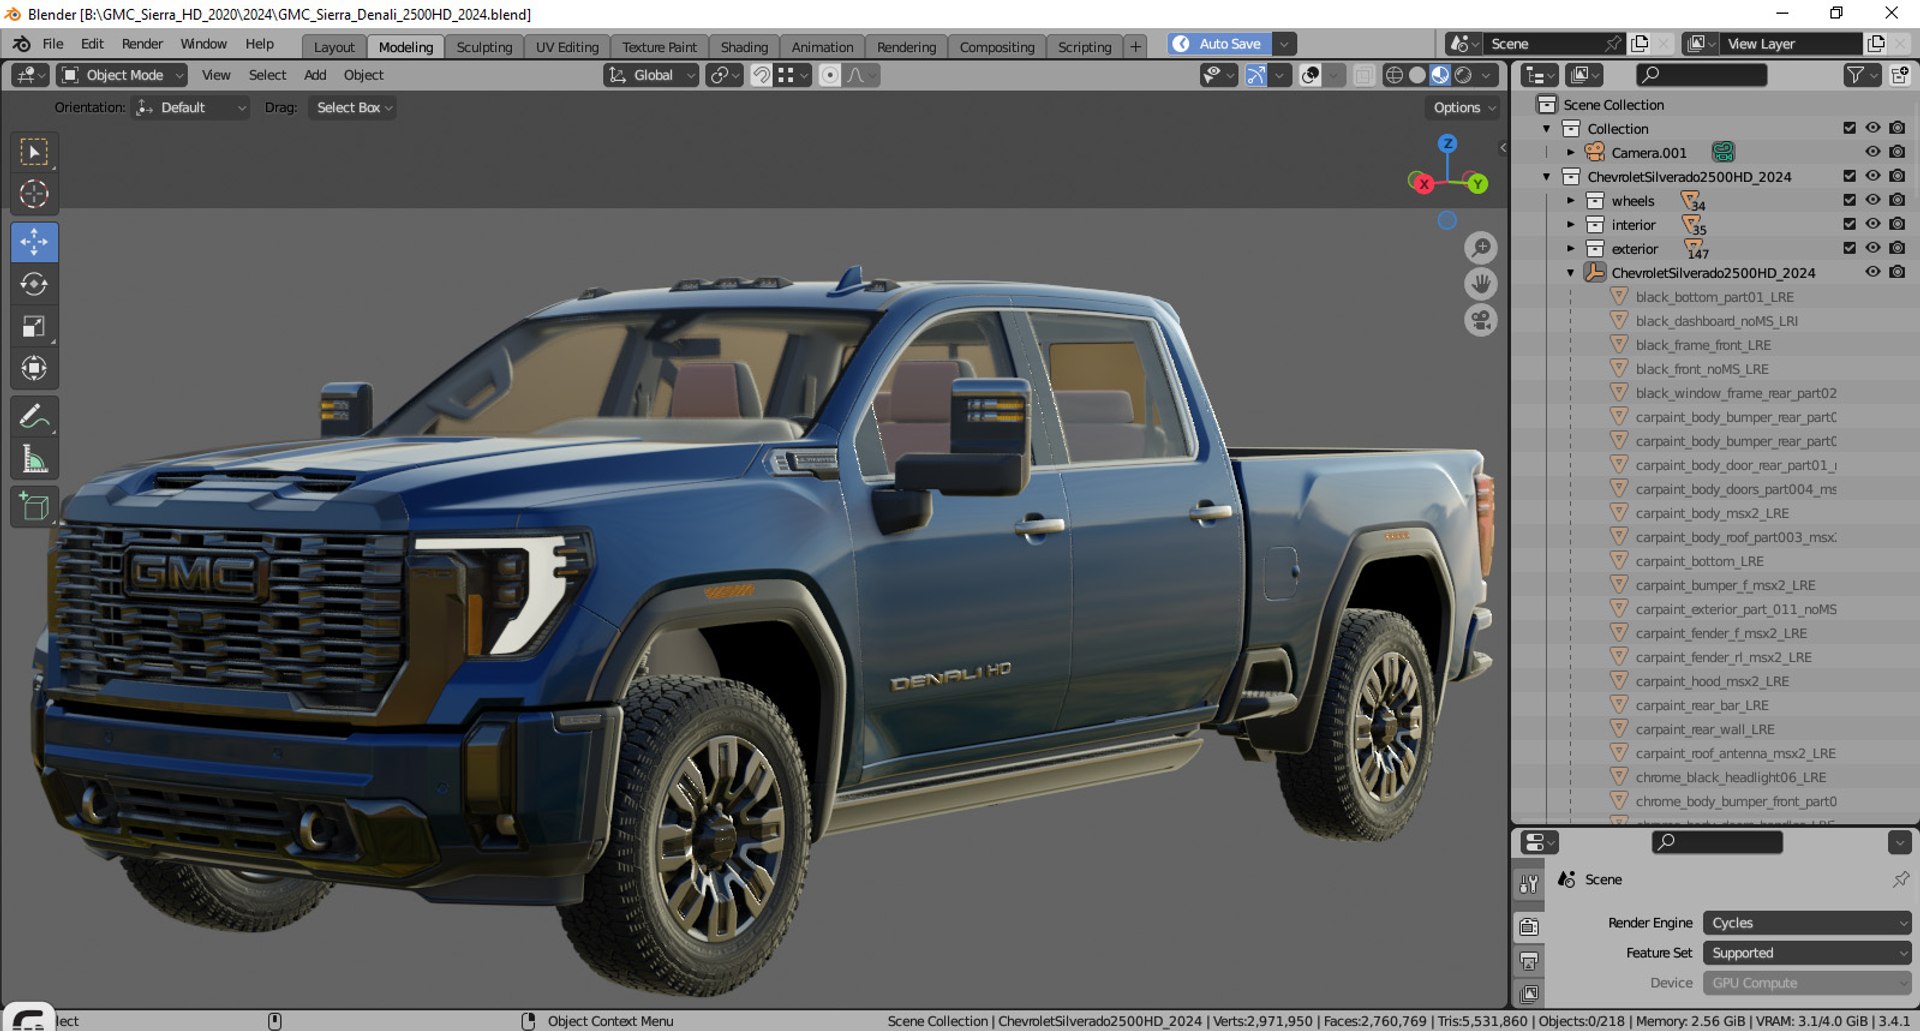
Task: Uncheck the interior collection checkbox
Action: 1849,224
